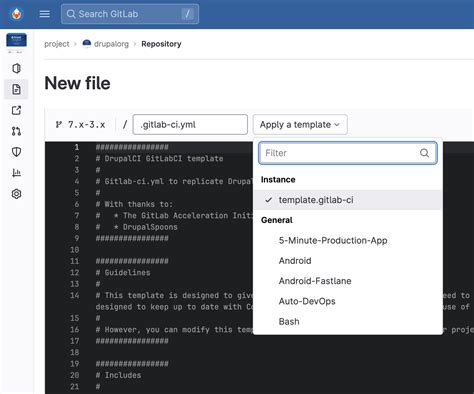Open the Issues sidebar icon
The image size is (474, 394).
[x=16, y=110]
